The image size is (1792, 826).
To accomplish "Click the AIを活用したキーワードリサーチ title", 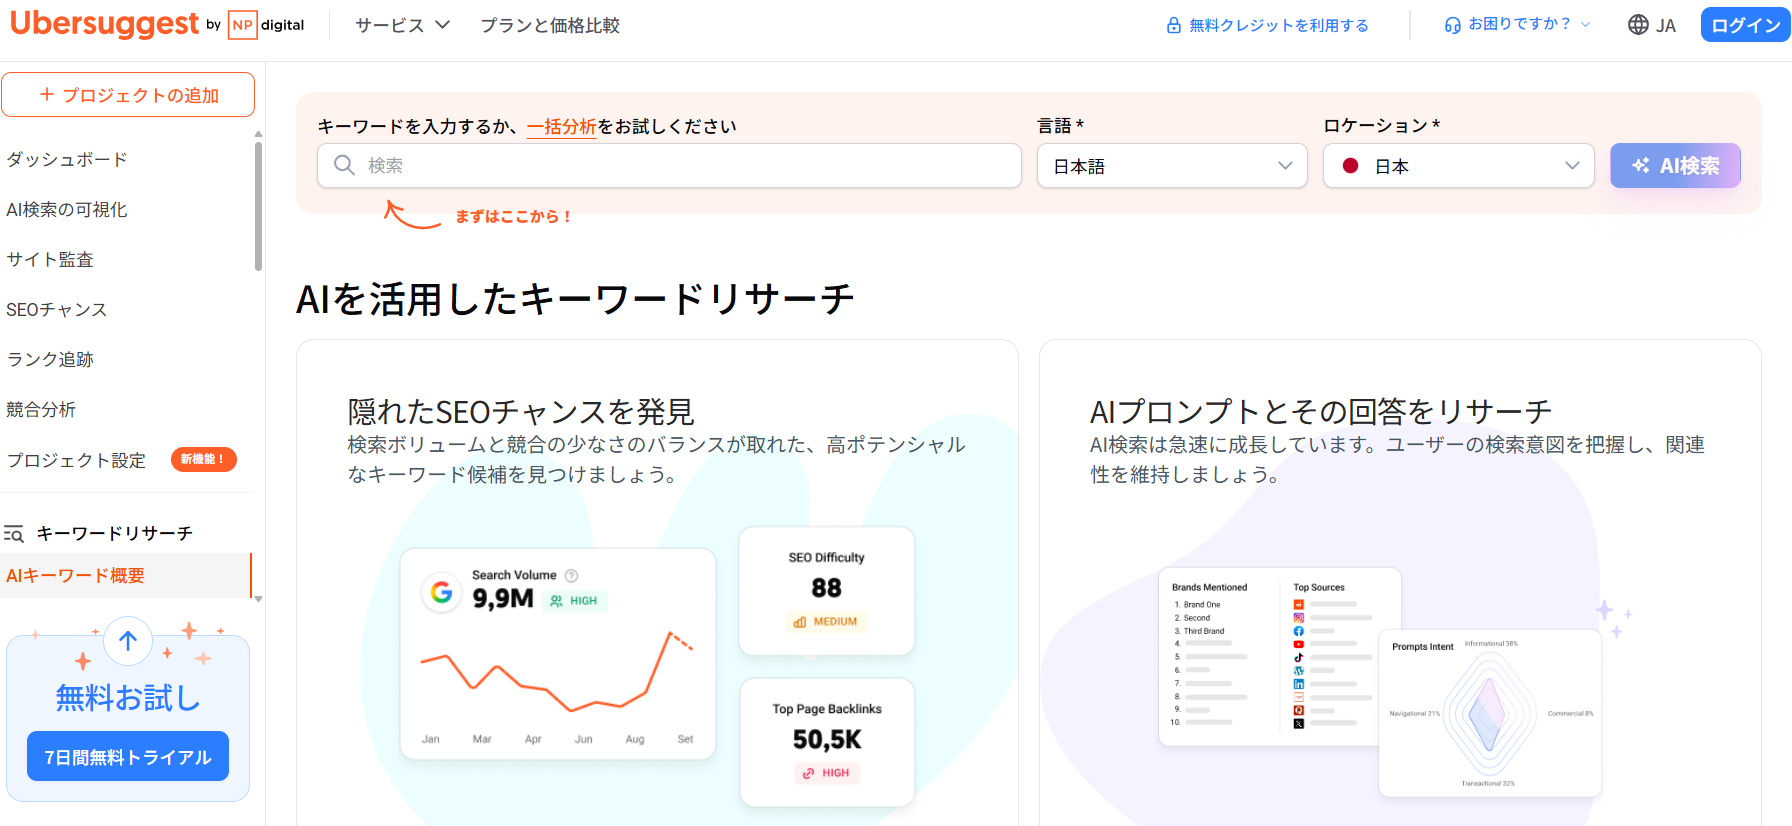I will [575, 299].
